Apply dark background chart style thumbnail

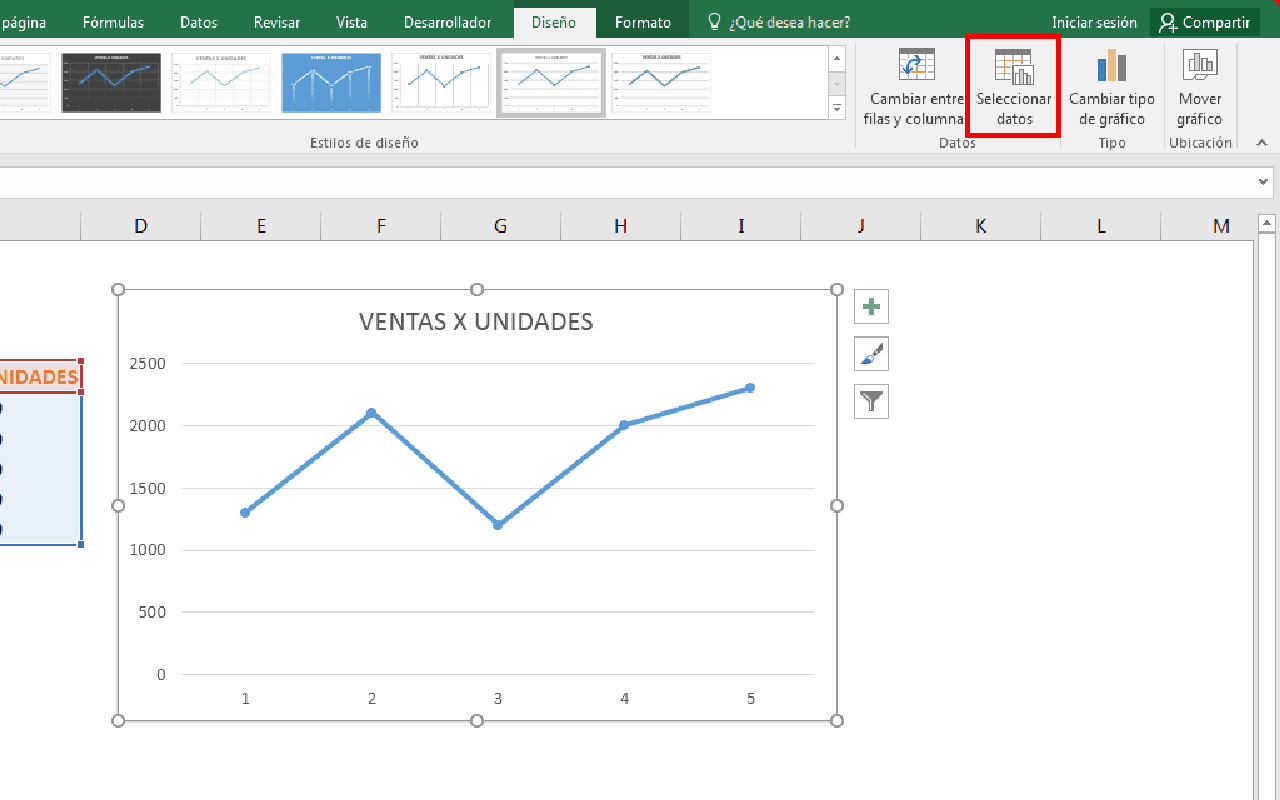click(x=111, y=83)
